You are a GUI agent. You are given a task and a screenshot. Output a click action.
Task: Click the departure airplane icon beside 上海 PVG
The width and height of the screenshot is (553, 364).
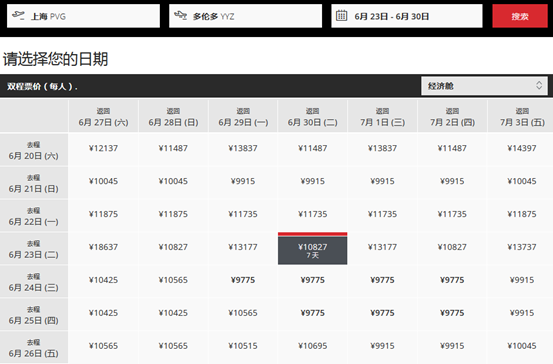[18, 16]
